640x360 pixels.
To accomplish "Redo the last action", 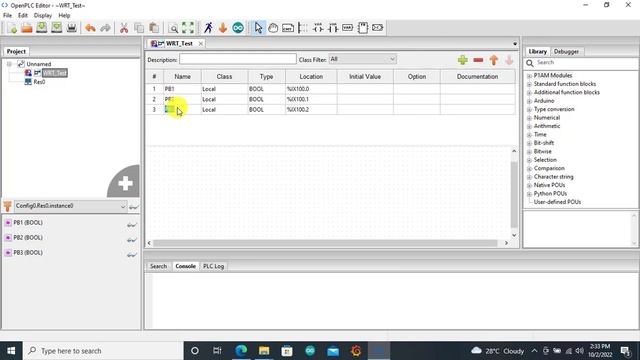I will (105, 28).
